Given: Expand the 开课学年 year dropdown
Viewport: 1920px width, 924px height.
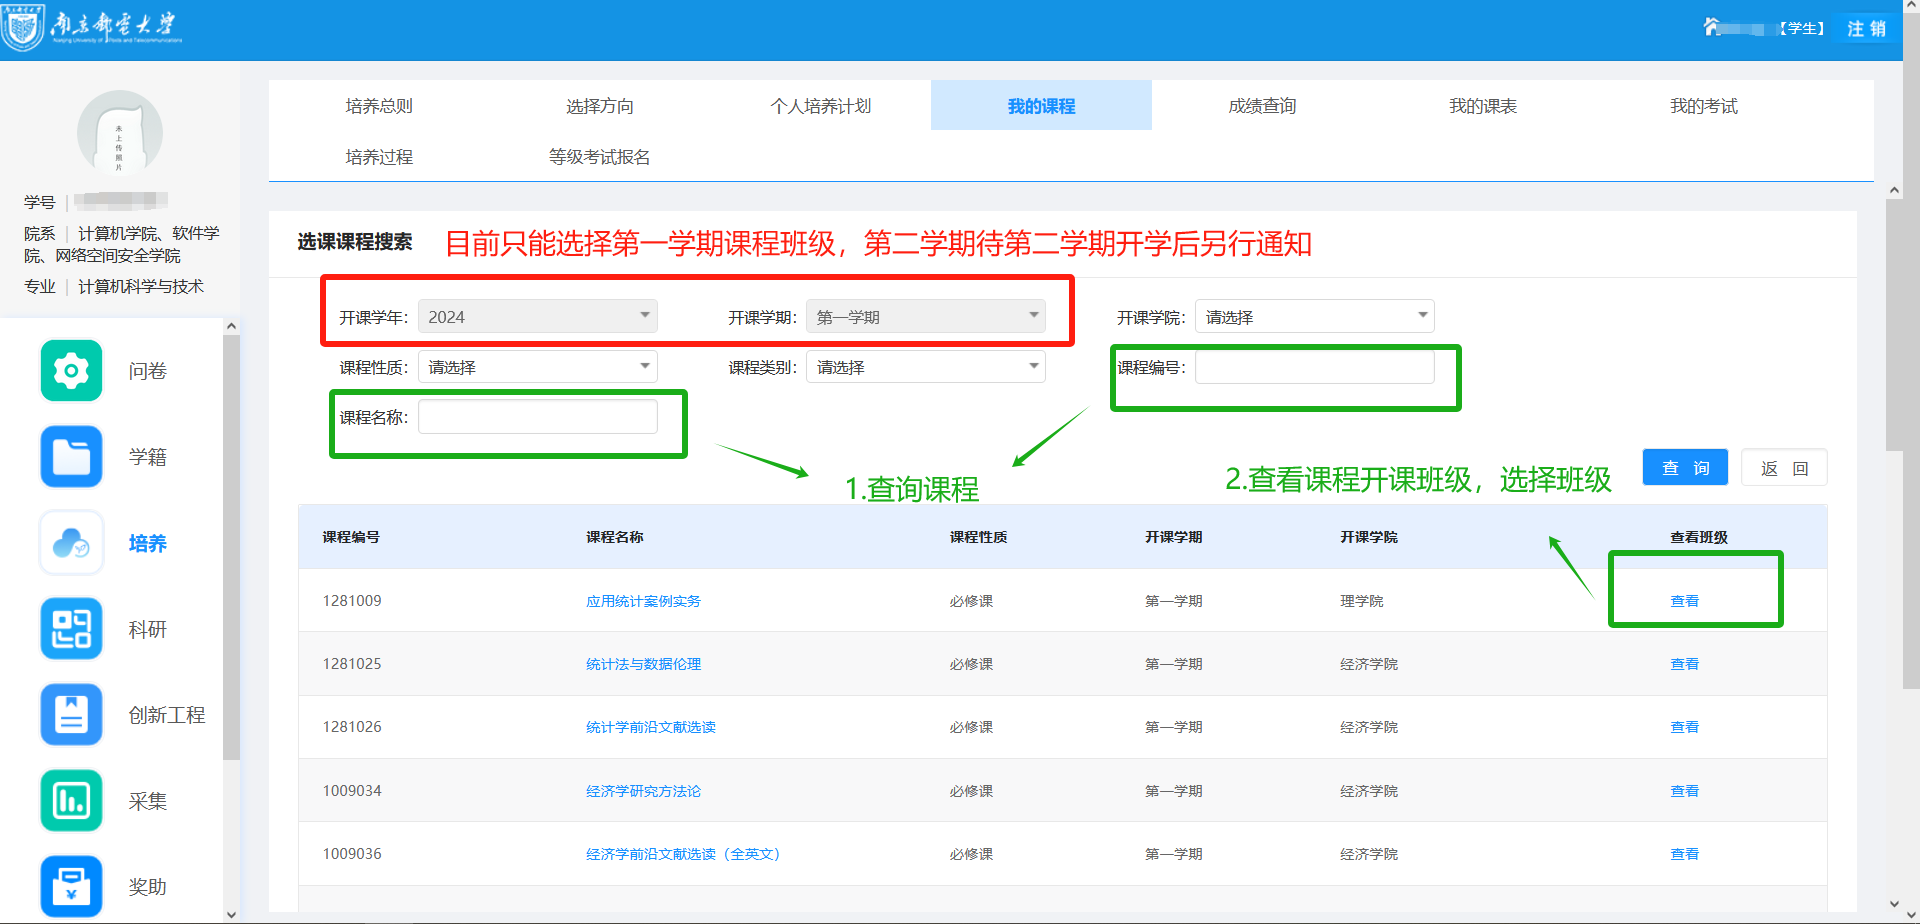Looking at the screenshot, I should pos(537,317).
